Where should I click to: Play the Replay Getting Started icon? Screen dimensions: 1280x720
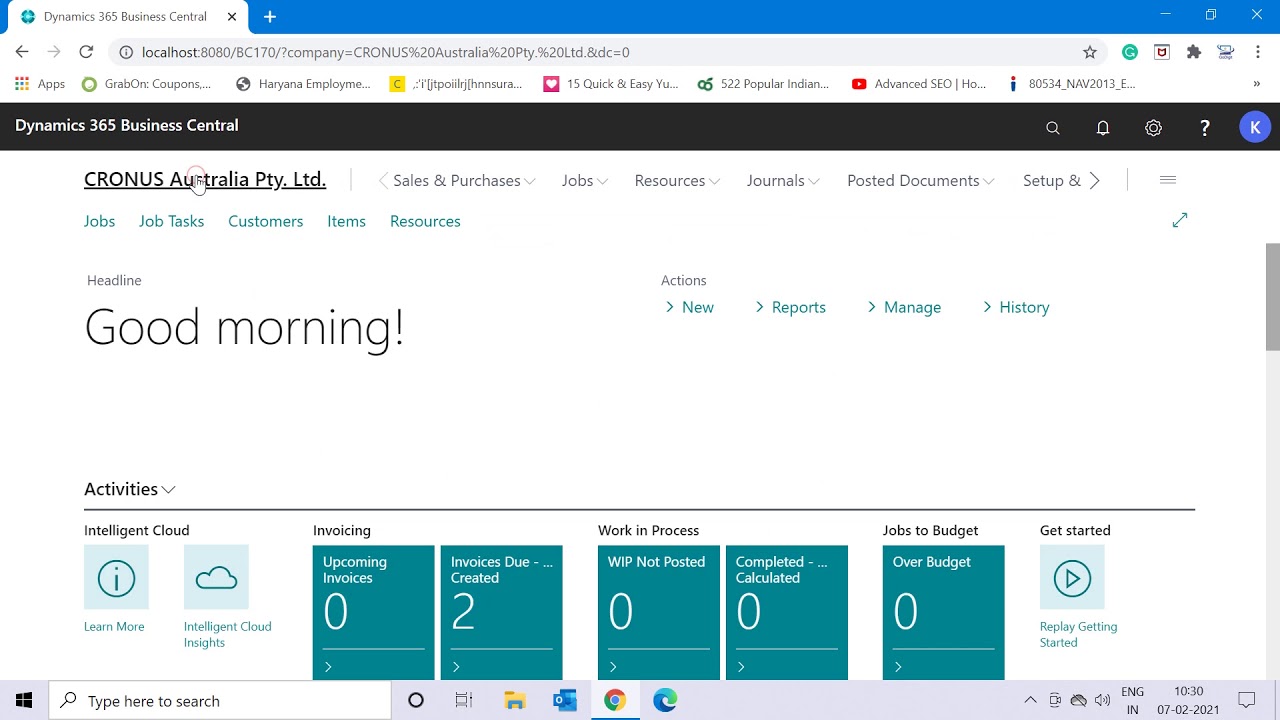pos(1072,578)
